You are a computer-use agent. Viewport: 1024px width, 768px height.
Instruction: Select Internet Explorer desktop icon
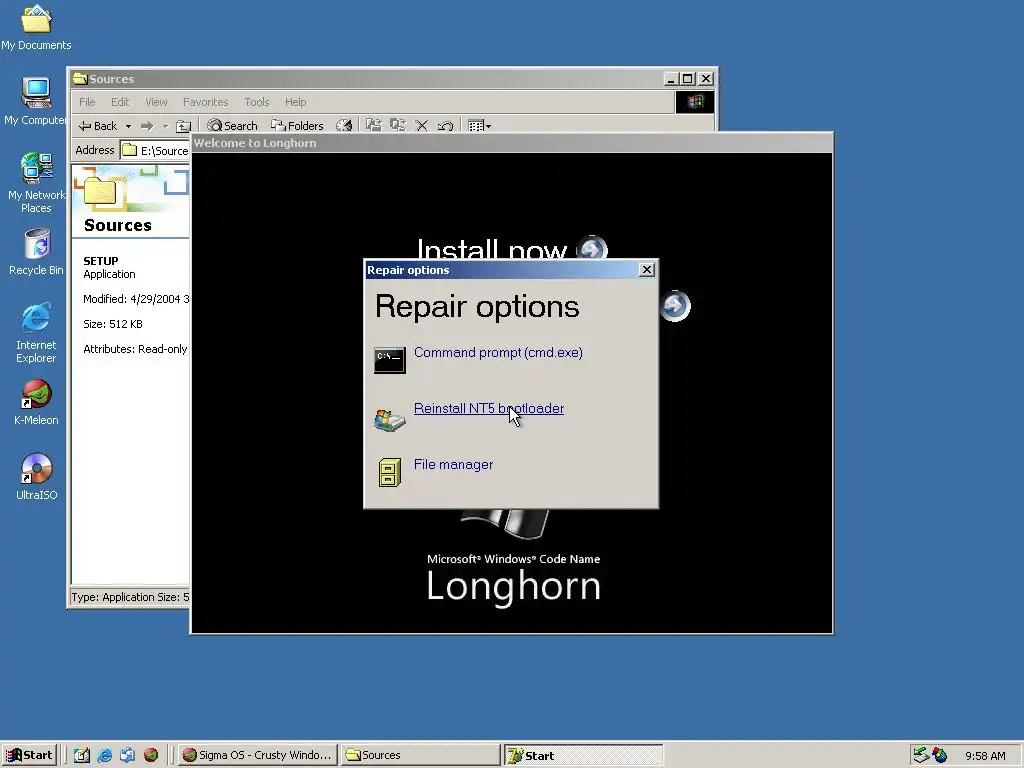click(36, 333)
